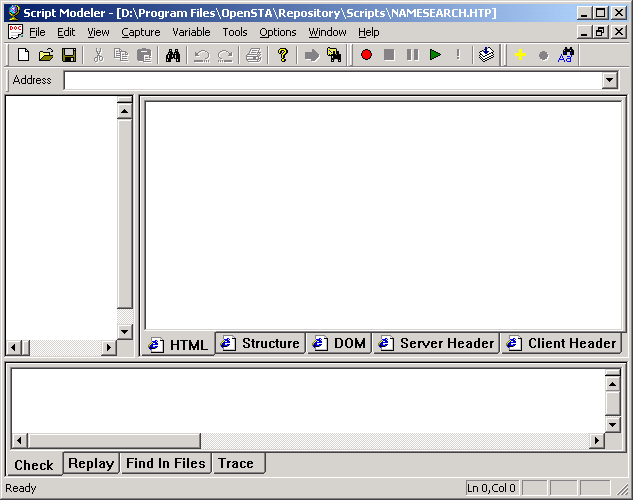The width and height of the screenshot is (633, 500).
Task: Click output pane scroll down arrow
Action: coord(612,424)
